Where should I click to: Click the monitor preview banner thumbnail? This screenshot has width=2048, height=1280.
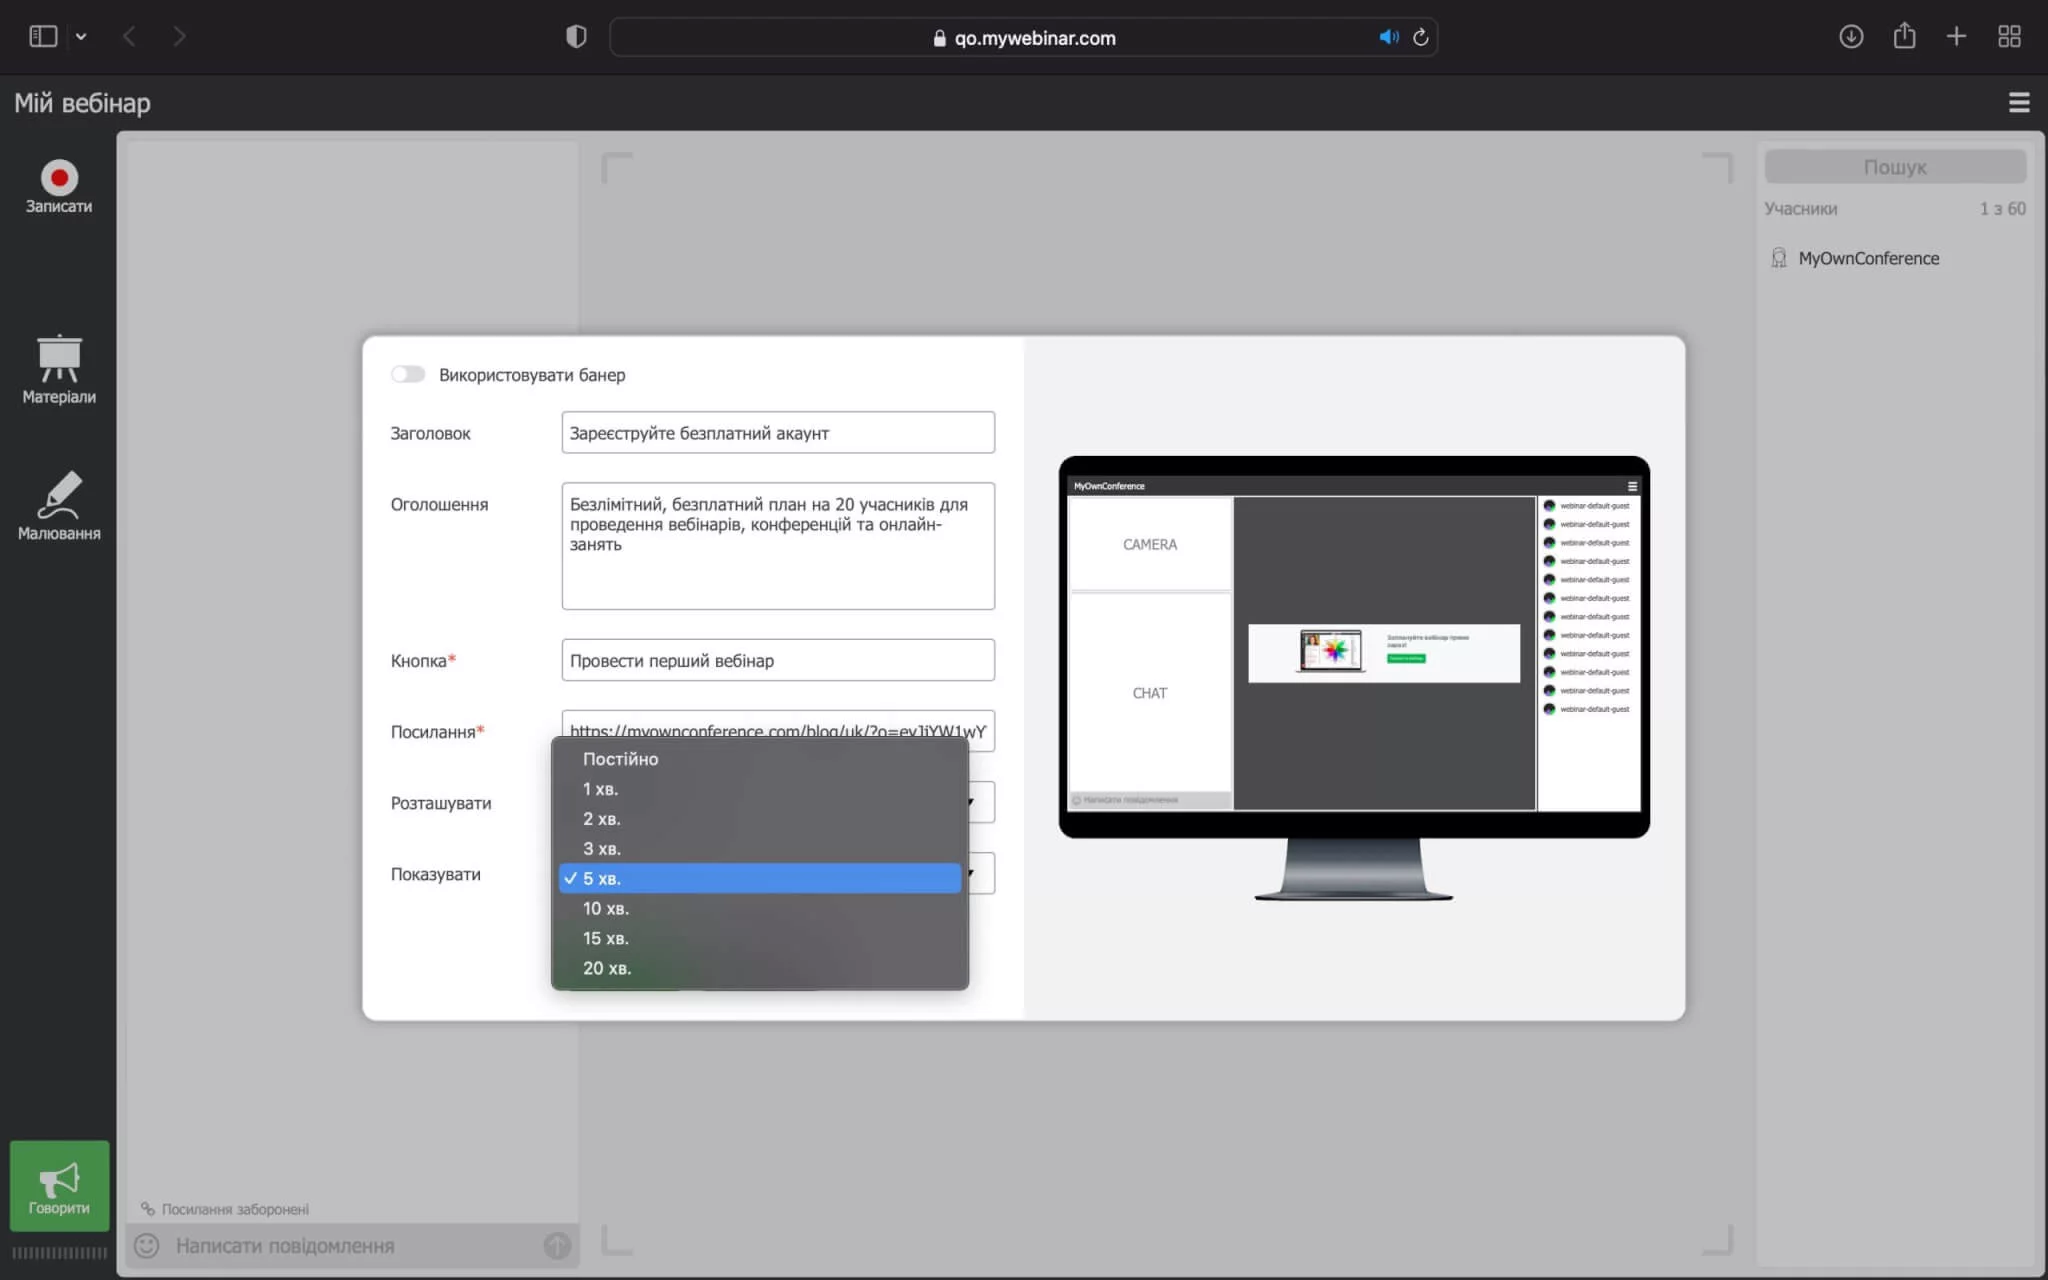[1384, 653]
